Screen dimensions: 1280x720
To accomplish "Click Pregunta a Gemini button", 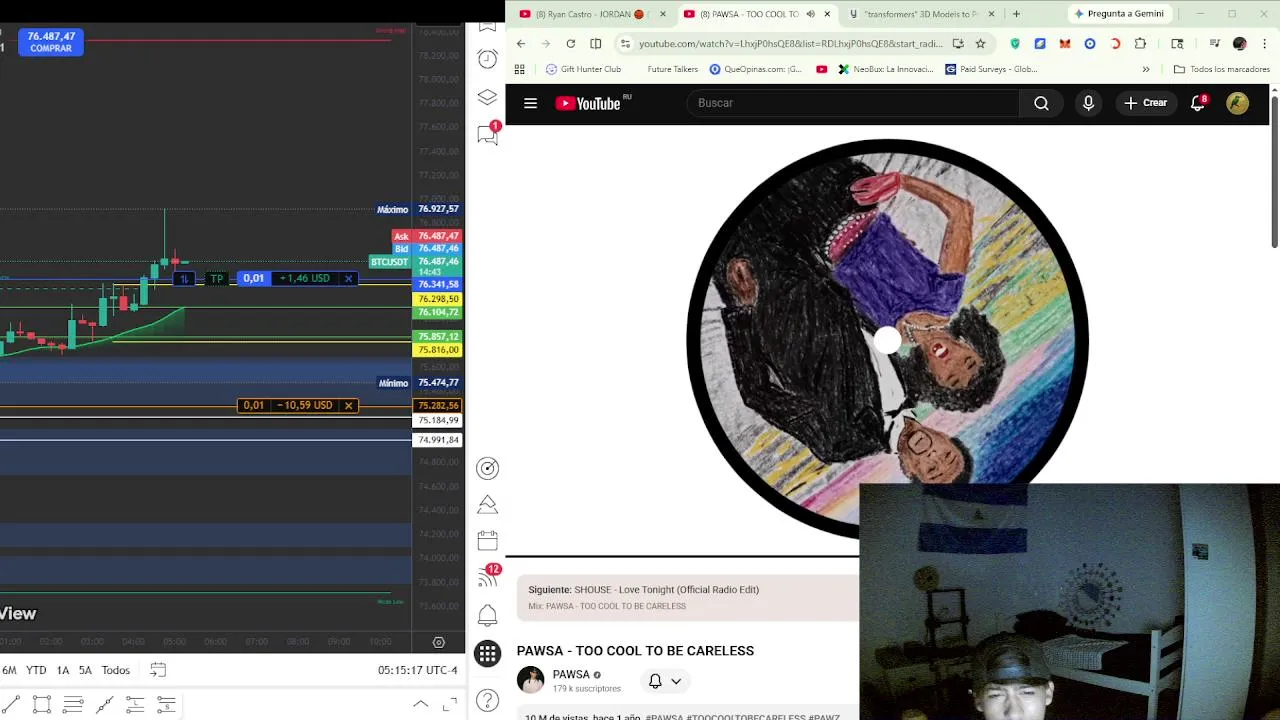I will pos(1118,14).
